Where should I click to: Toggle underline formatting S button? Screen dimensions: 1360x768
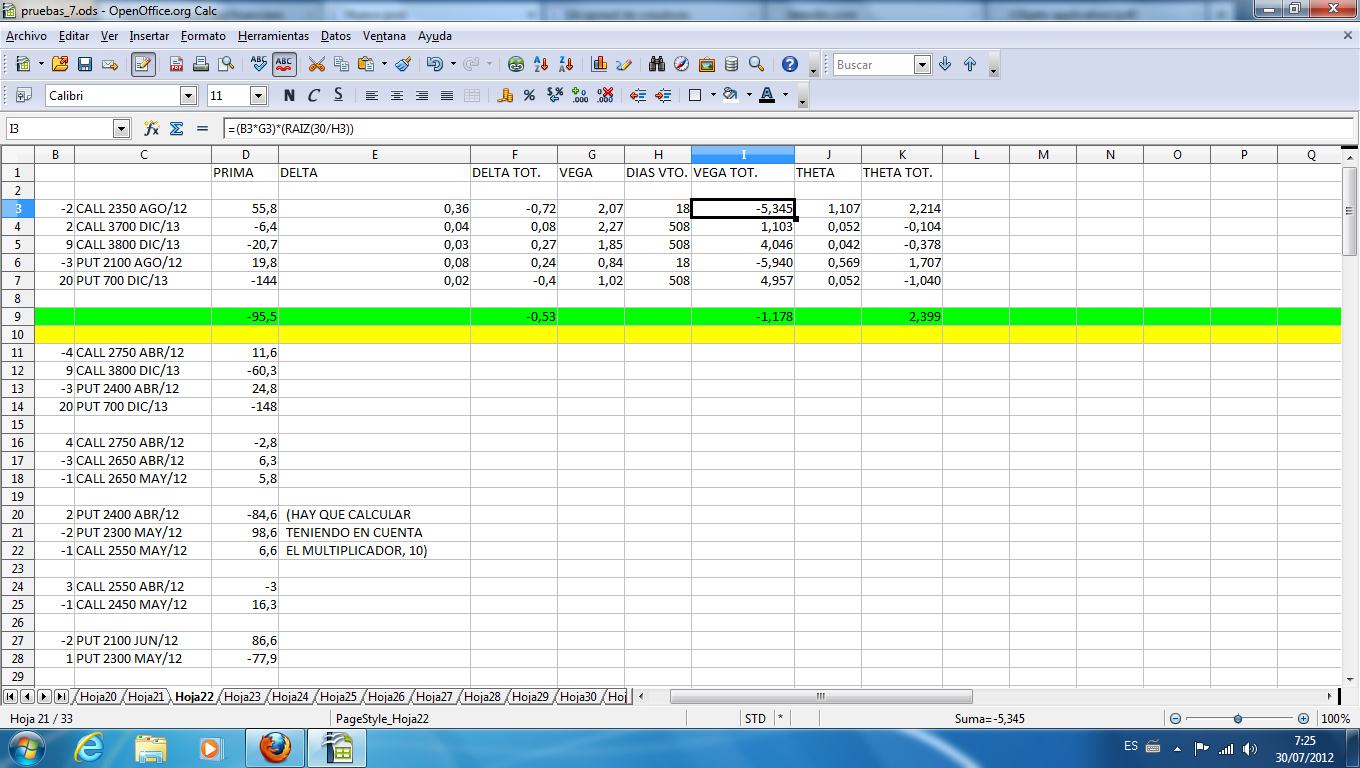tap(339, 96)
